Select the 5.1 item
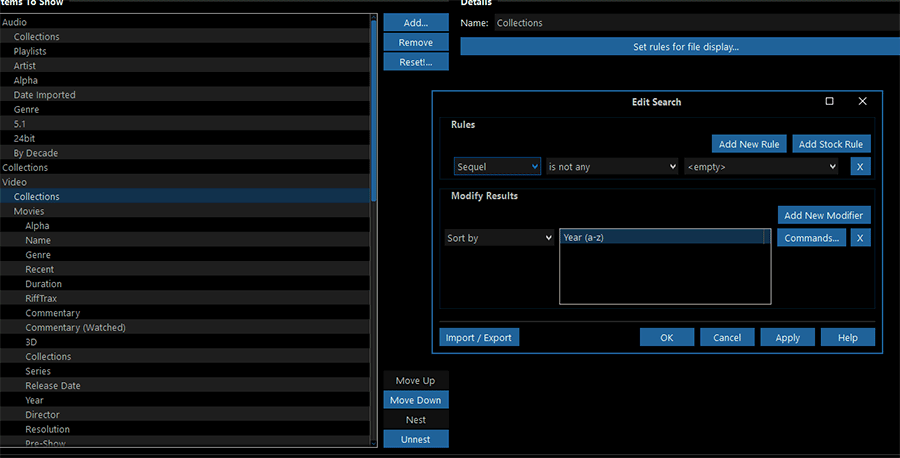 pyautogui.click(x=185, y=123)
